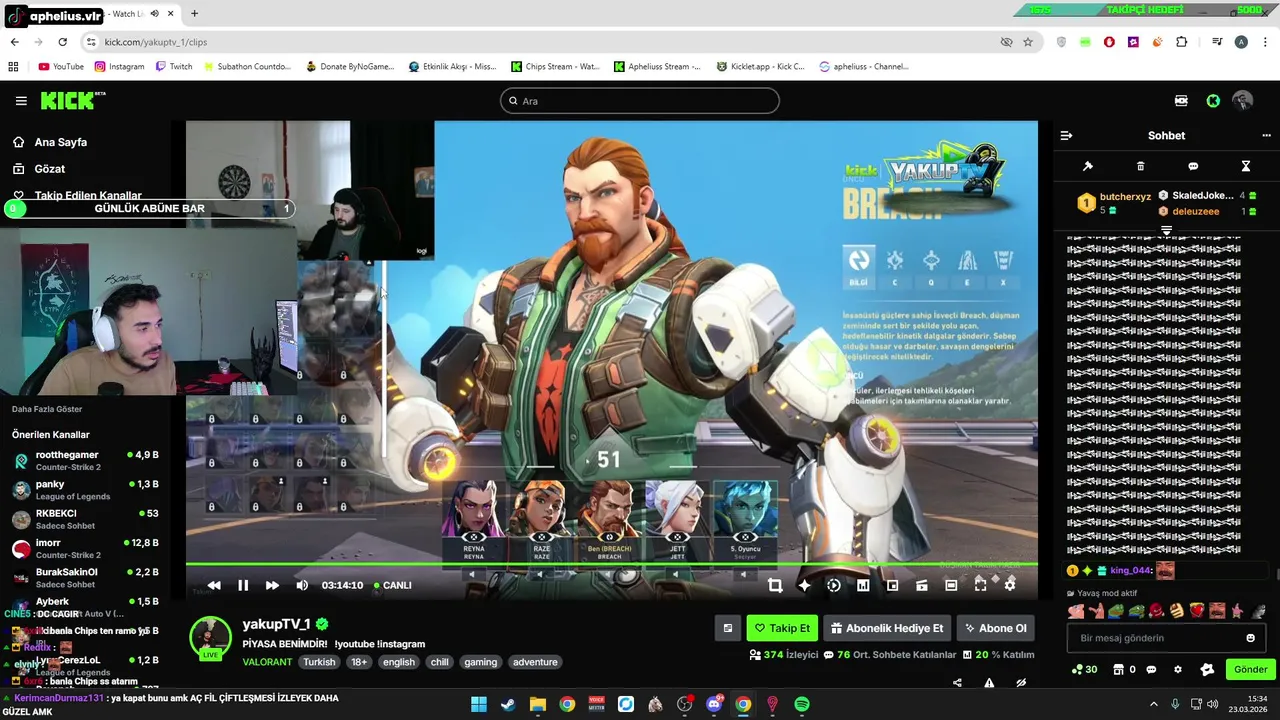Open imorr Counter-Strike 2 channel

point(85,548)
